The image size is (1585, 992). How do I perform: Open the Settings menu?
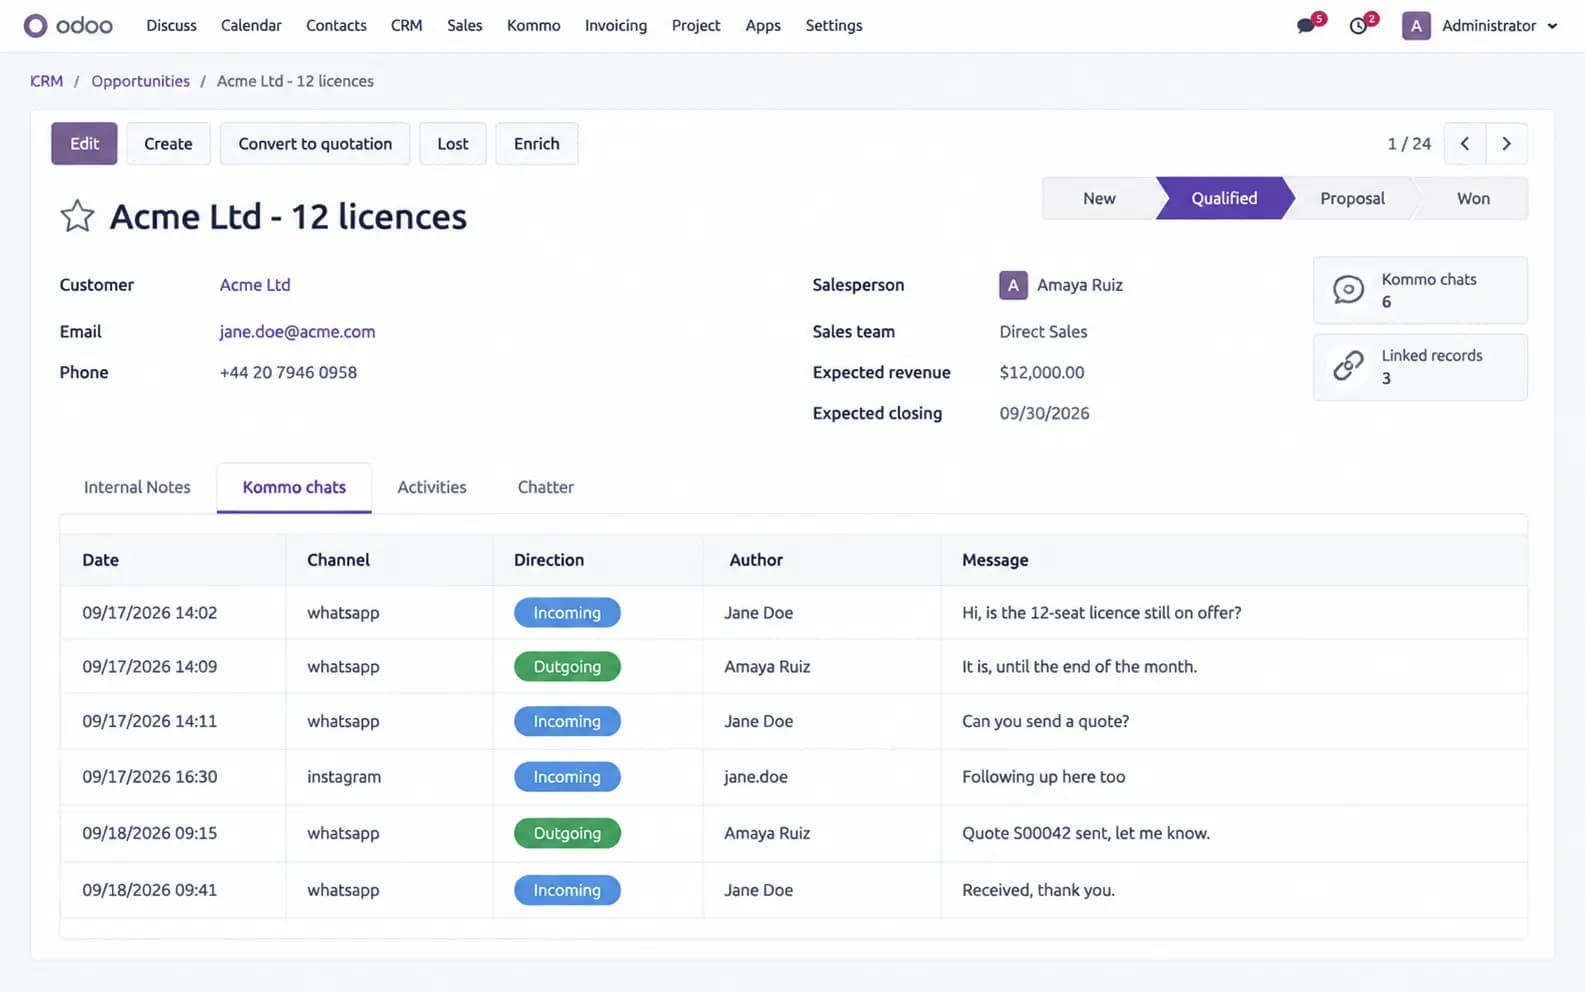834,25
